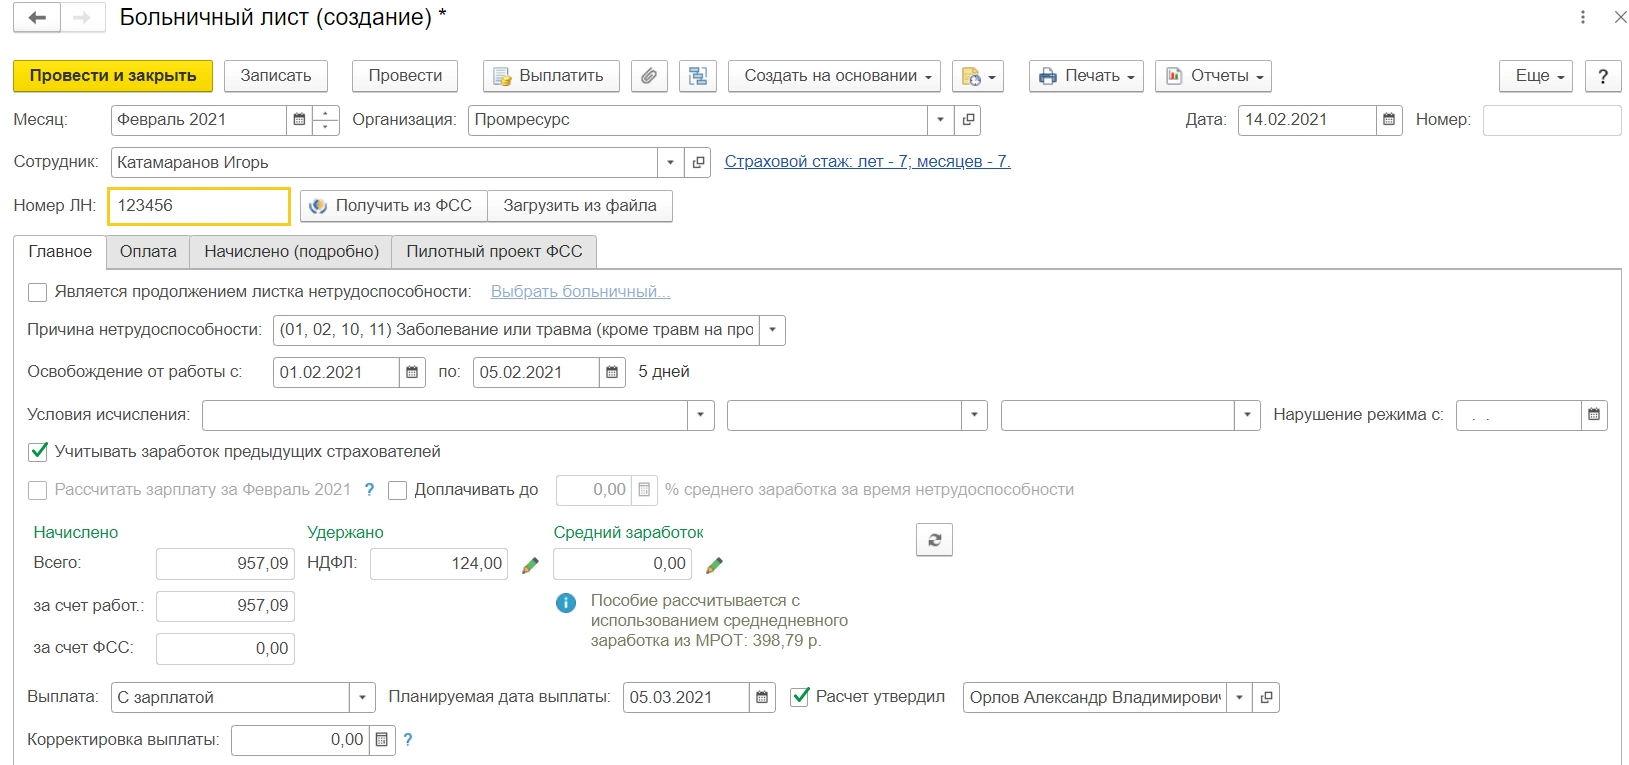Open the approver Орлов record card
This screenshot has width=1629, height=765.
1266,698
